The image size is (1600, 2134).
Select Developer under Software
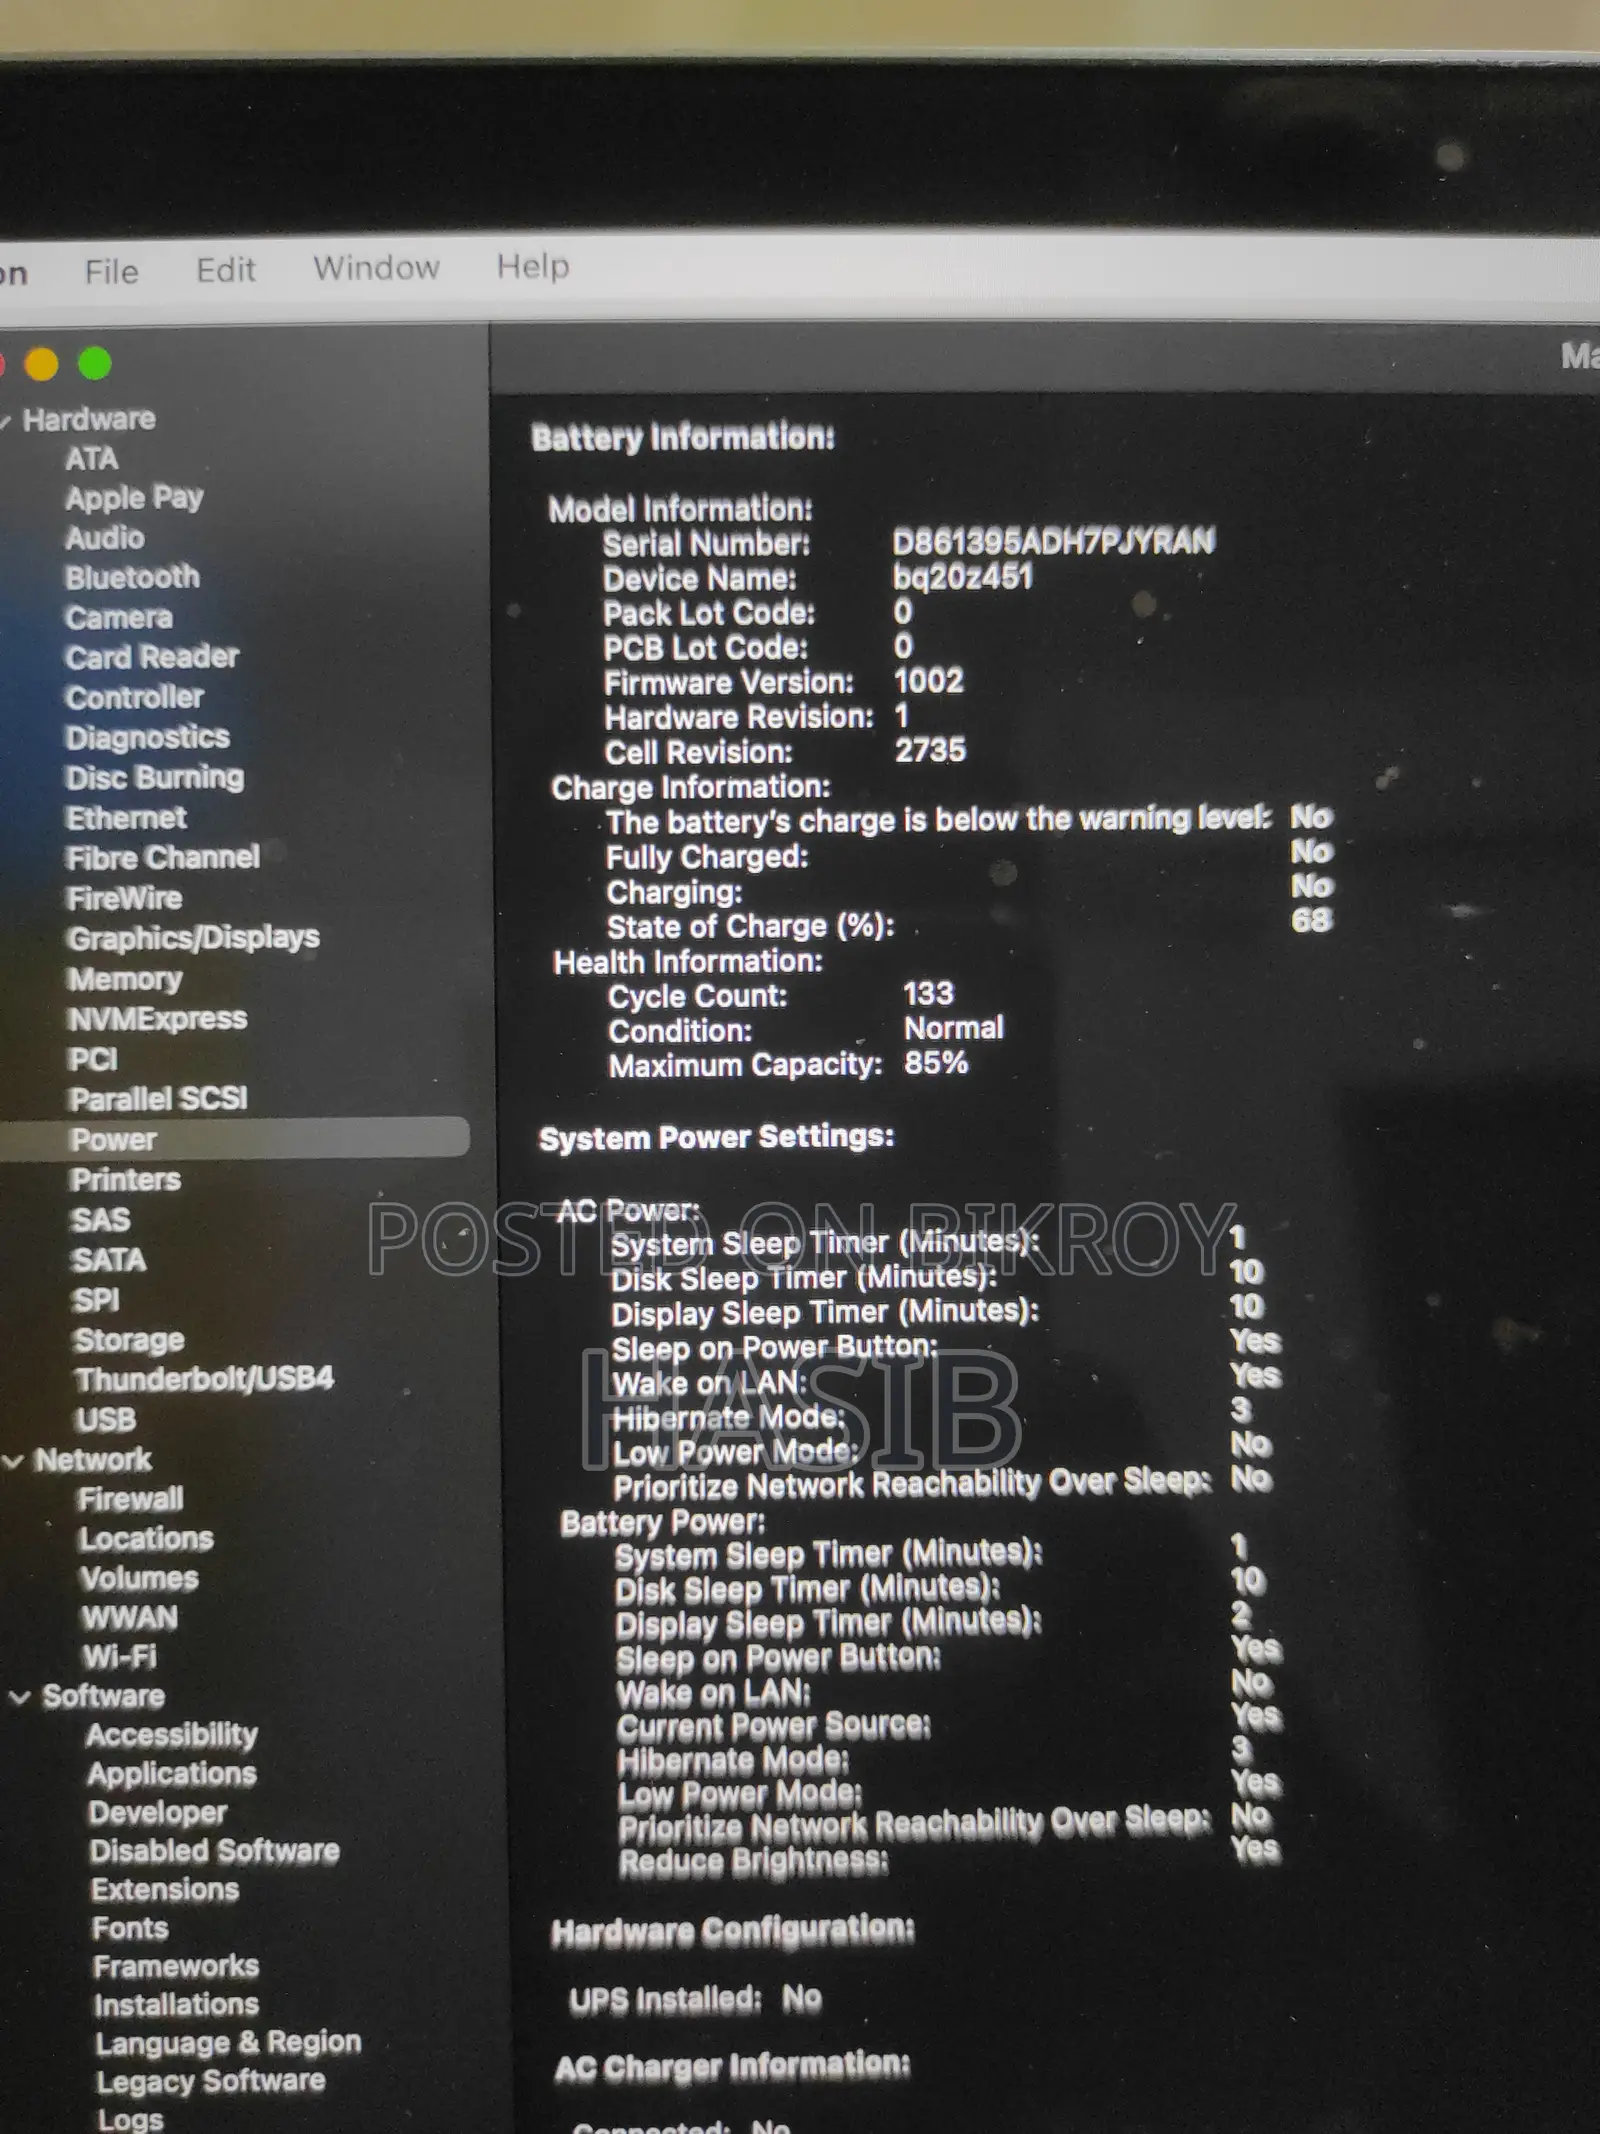(x=158, y=1813)
